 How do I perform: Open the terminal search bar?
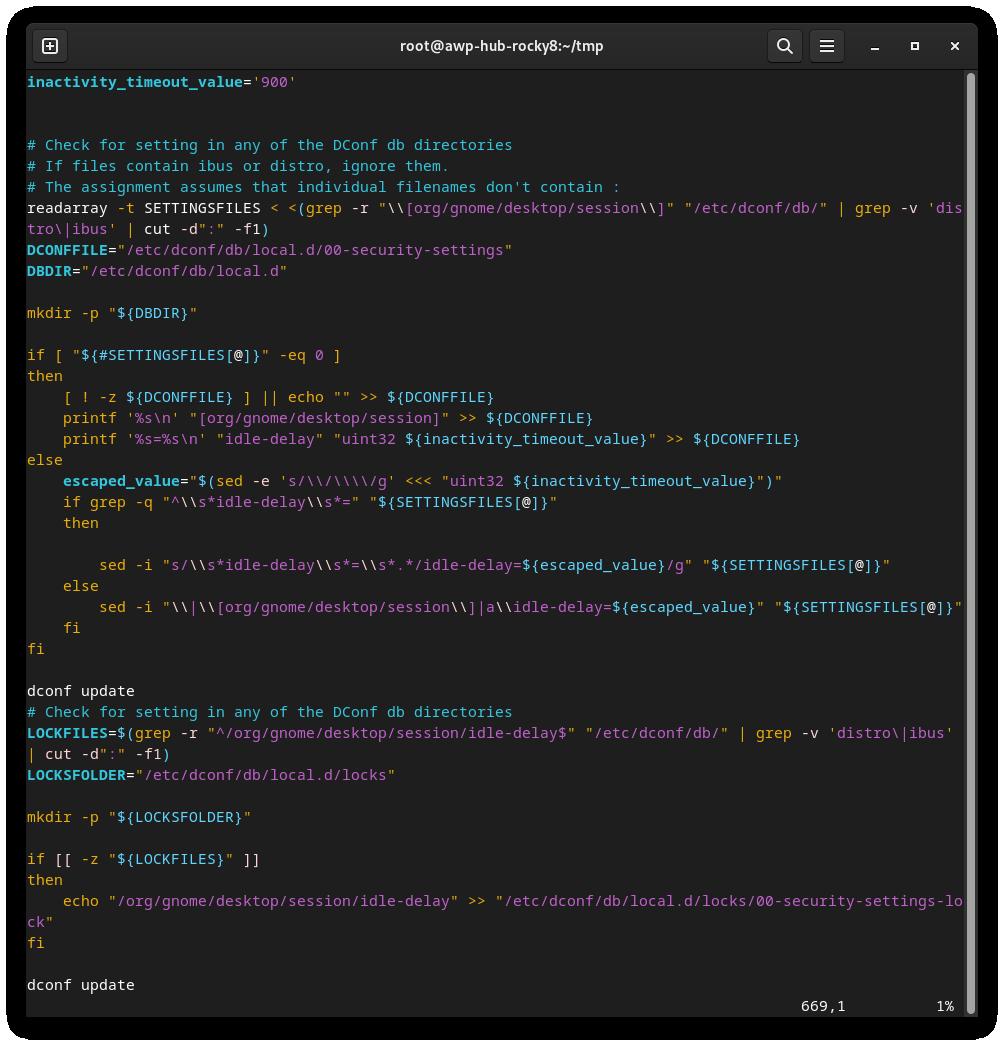click(784, 46)
